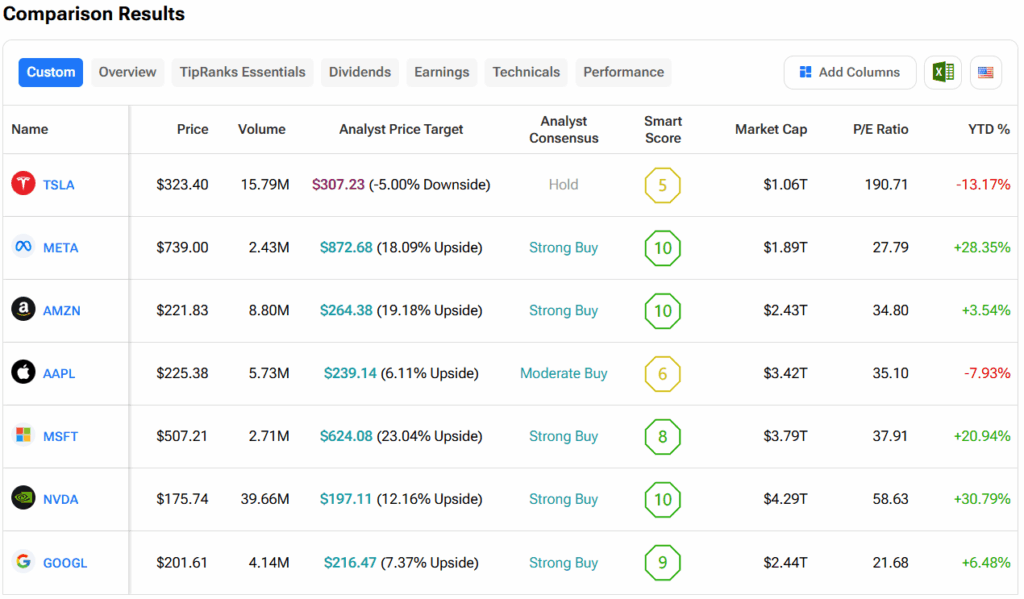1024x599 pixels.
Task: Sort by the Market Cap column header
Action: click(770, 129)
